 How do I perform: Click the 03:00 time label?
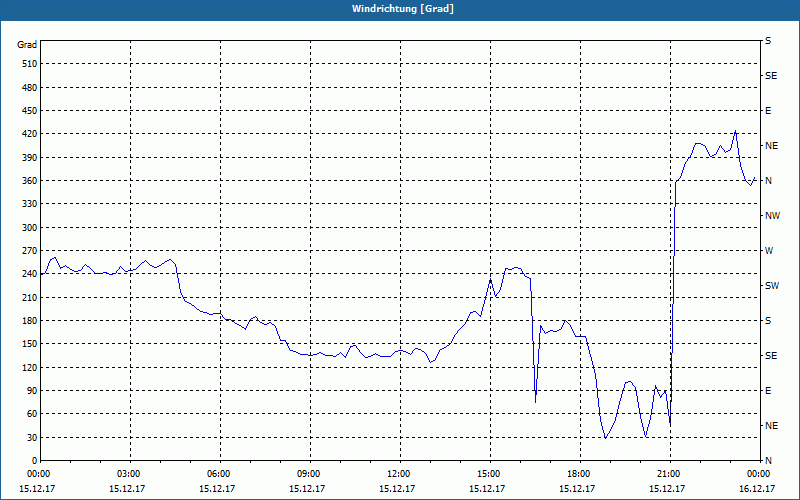(x=128, y=474)
